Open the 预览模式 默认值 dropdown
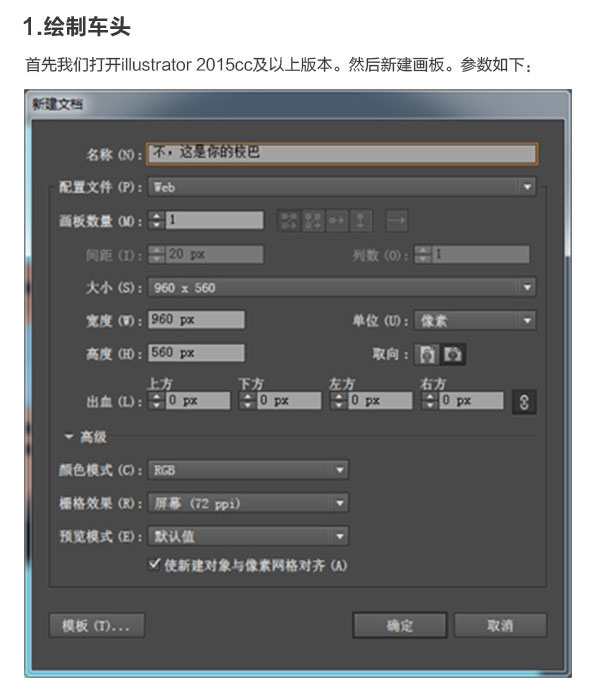The height and width of the screenshot is (683, 600). click(248, 536)
